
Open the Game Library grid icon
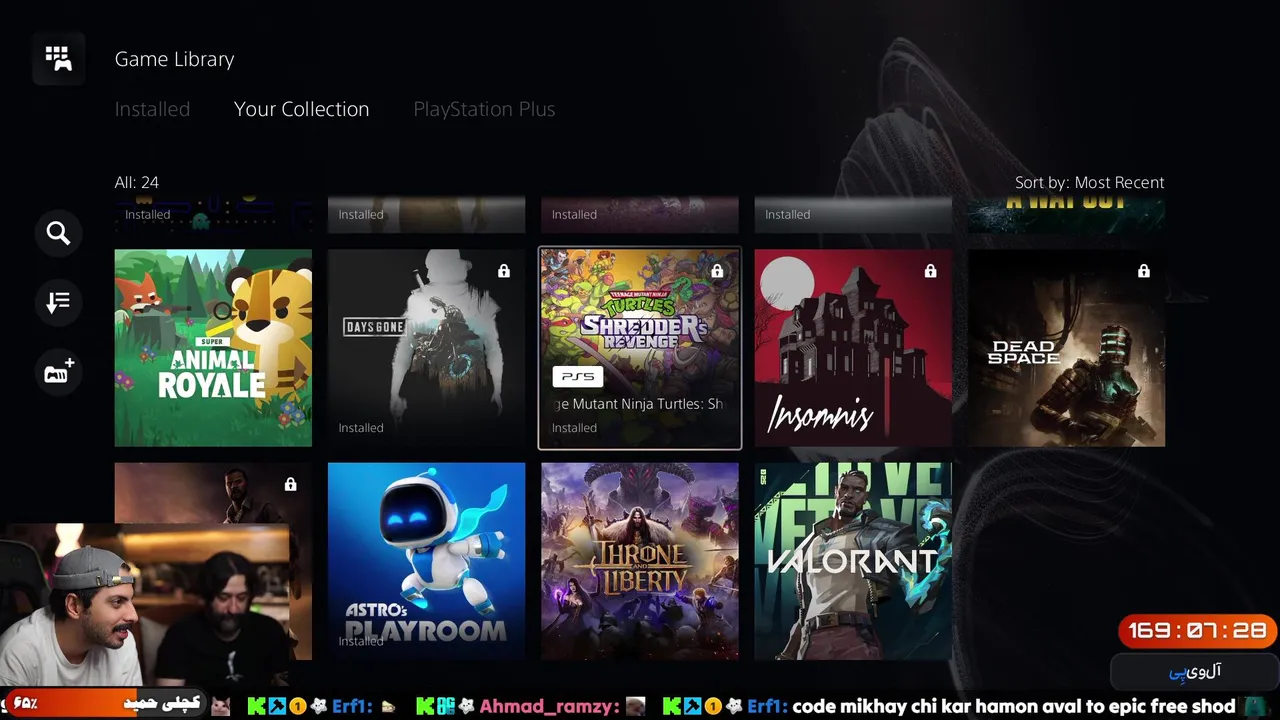[x=58, y=58]
